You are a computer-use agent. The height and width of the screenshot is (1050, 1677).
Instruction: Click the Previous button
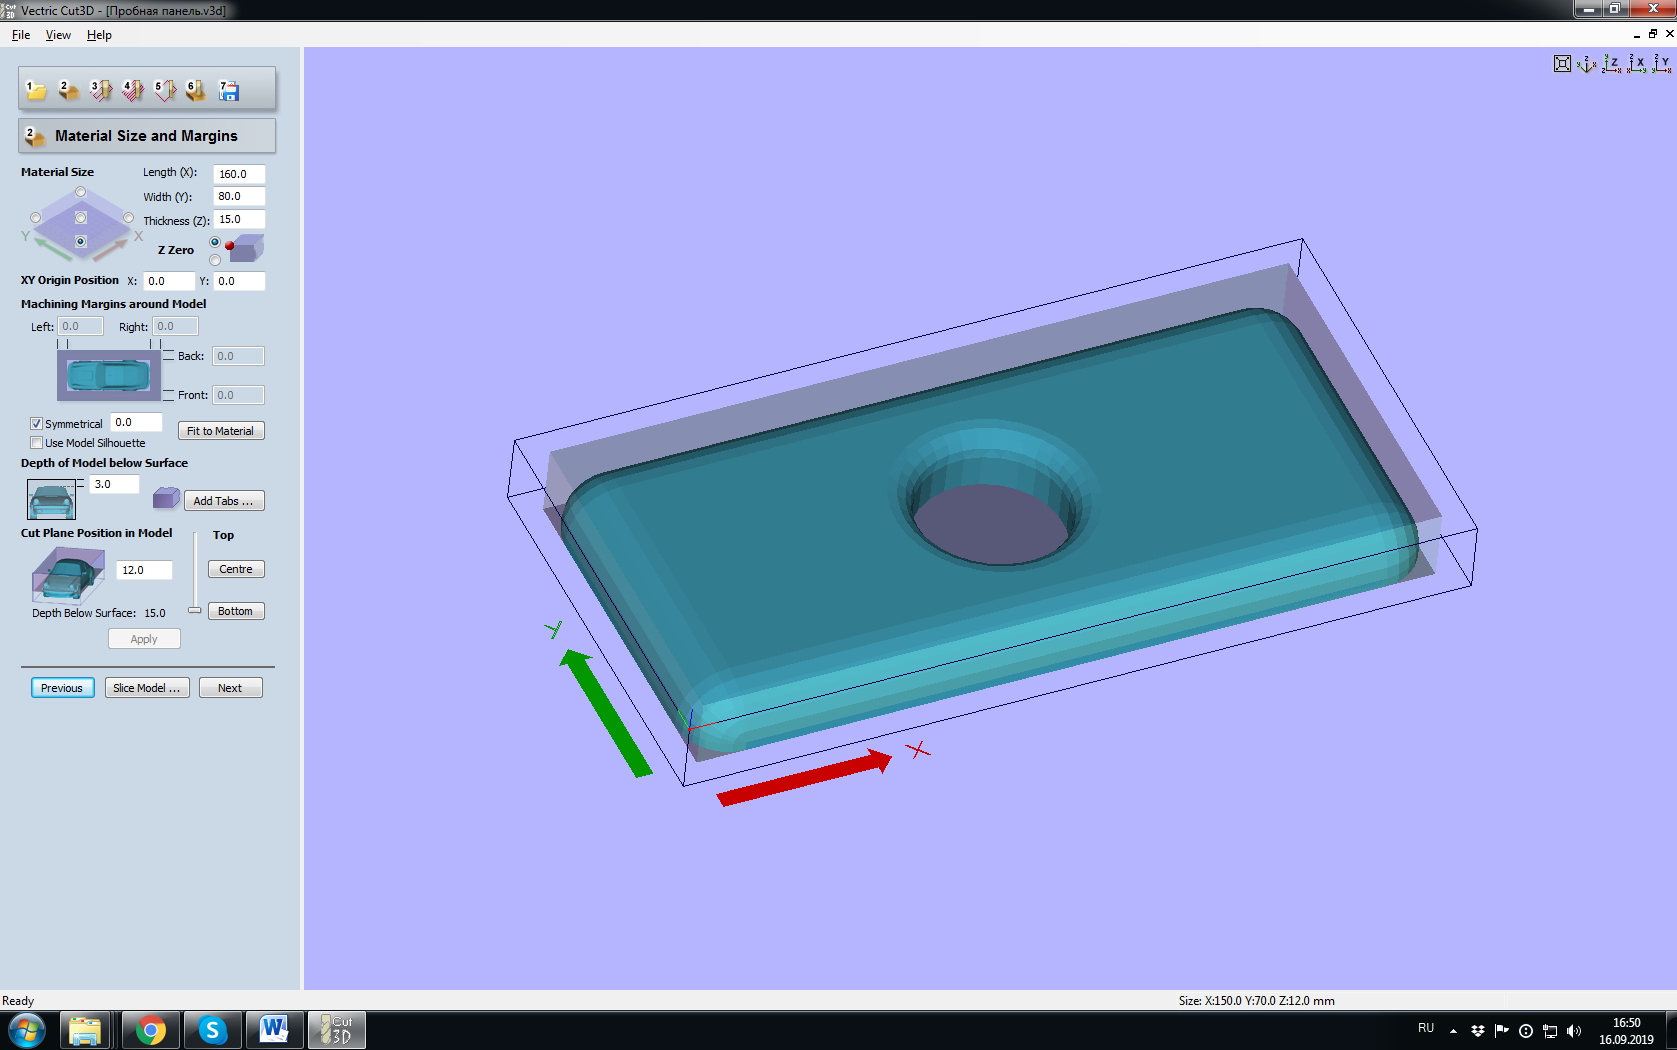pos(62,688)
